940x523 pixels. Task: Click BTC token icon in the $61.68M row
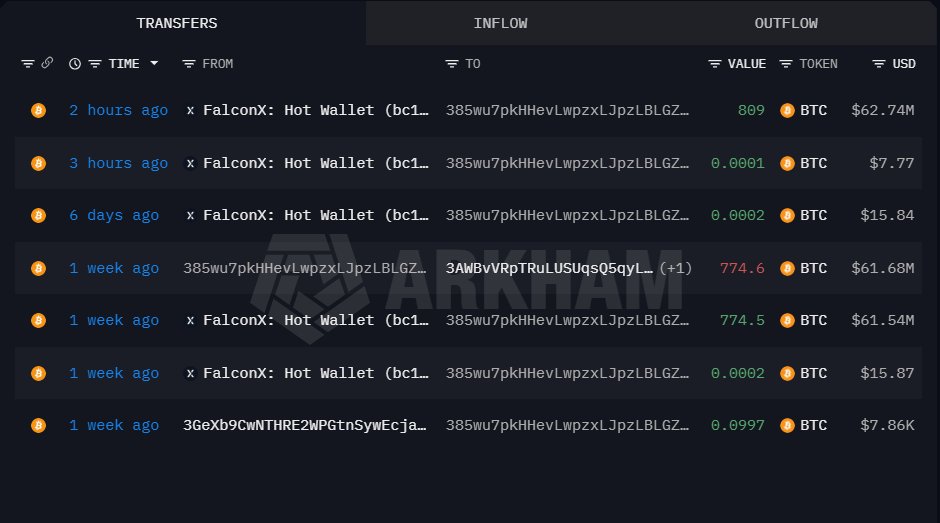(787, 268)
